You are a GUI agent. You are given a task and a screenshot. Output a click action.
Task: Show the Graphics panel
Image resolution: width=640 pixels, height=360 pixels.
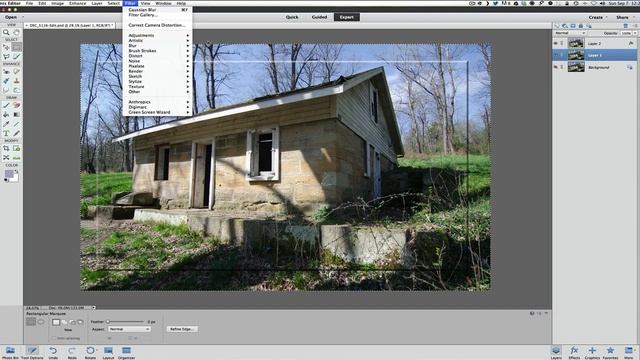[x=592, y=352]
